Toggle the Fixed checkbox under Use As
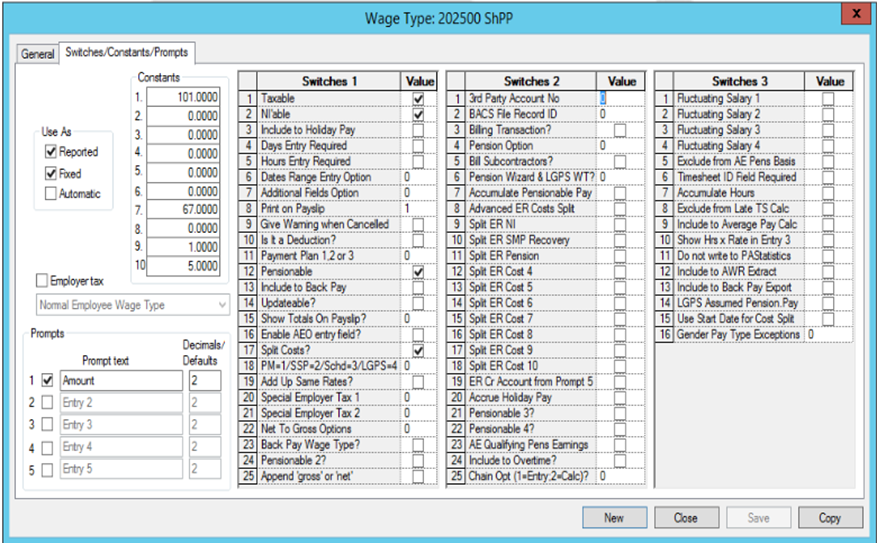 pyautogui.click(x=51, y=173)
